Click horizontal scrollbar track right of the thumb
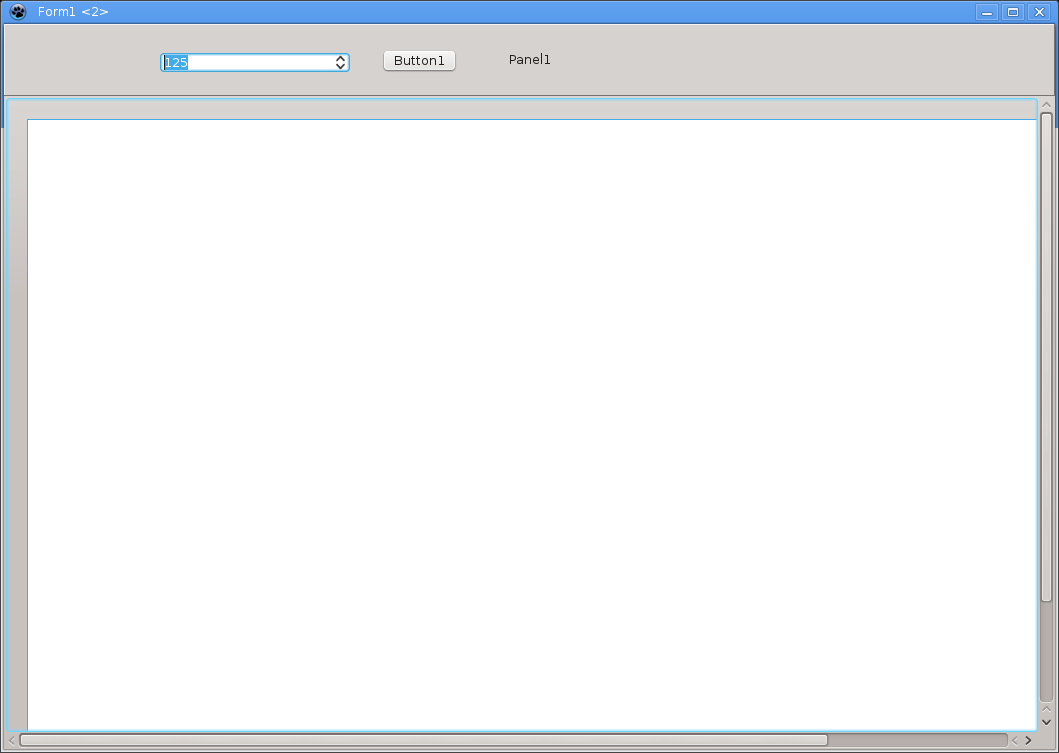1059x753 pixels. pyautogui.click(x=915, y=740)
